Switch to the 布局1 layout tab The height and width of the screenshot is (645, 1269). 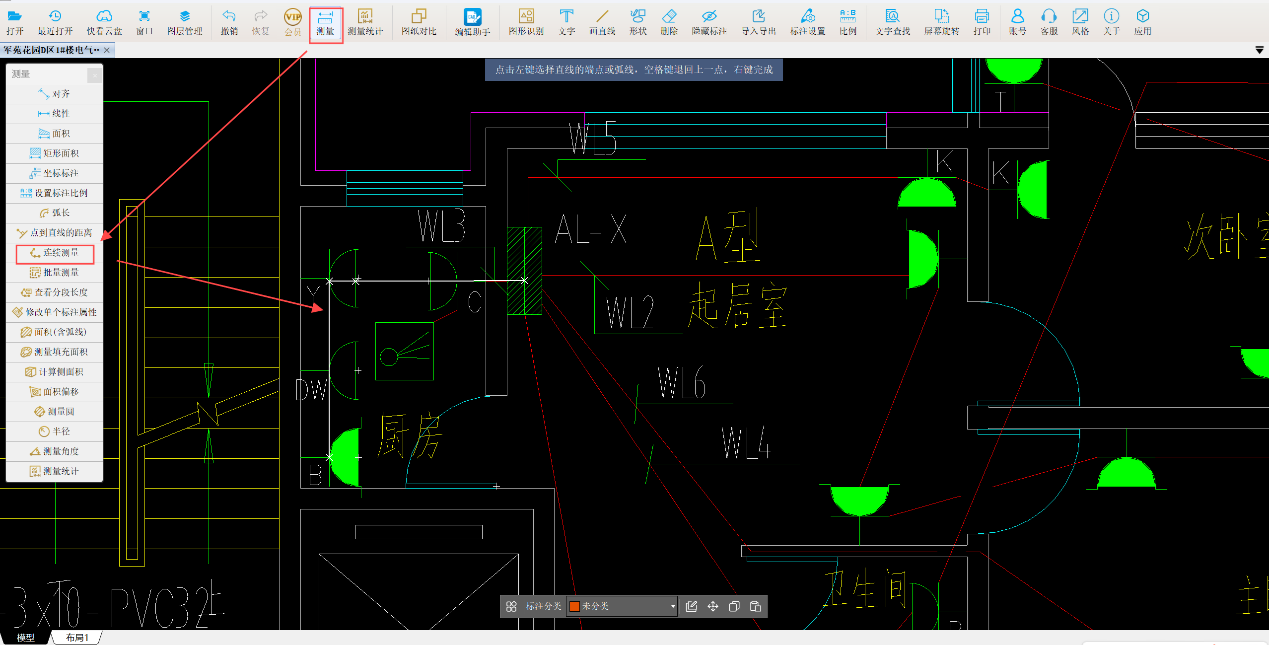click(78, 638)
